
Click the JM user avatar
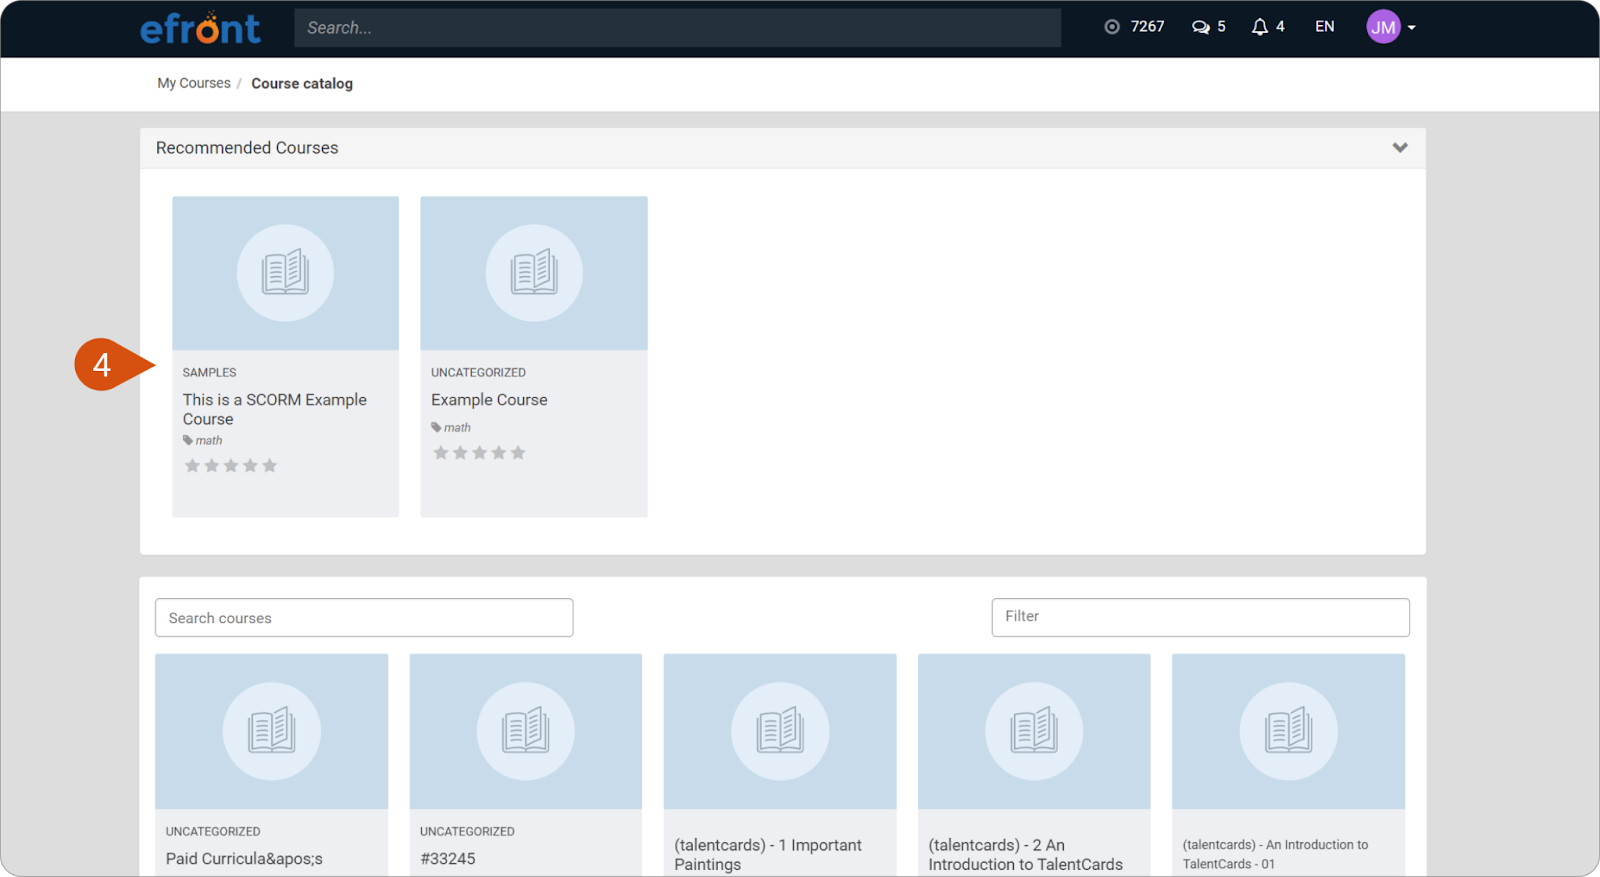point(1383,27)
